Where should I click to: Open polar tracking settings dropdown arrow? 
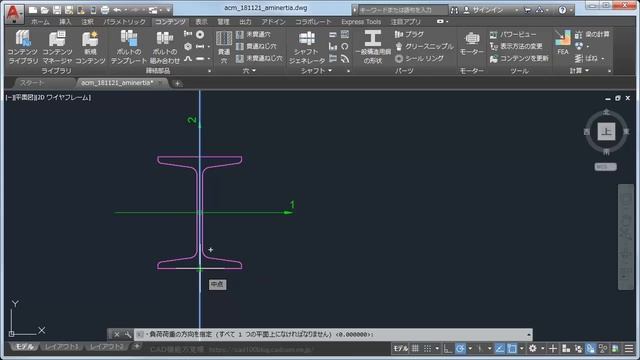[x=470, y=349]
